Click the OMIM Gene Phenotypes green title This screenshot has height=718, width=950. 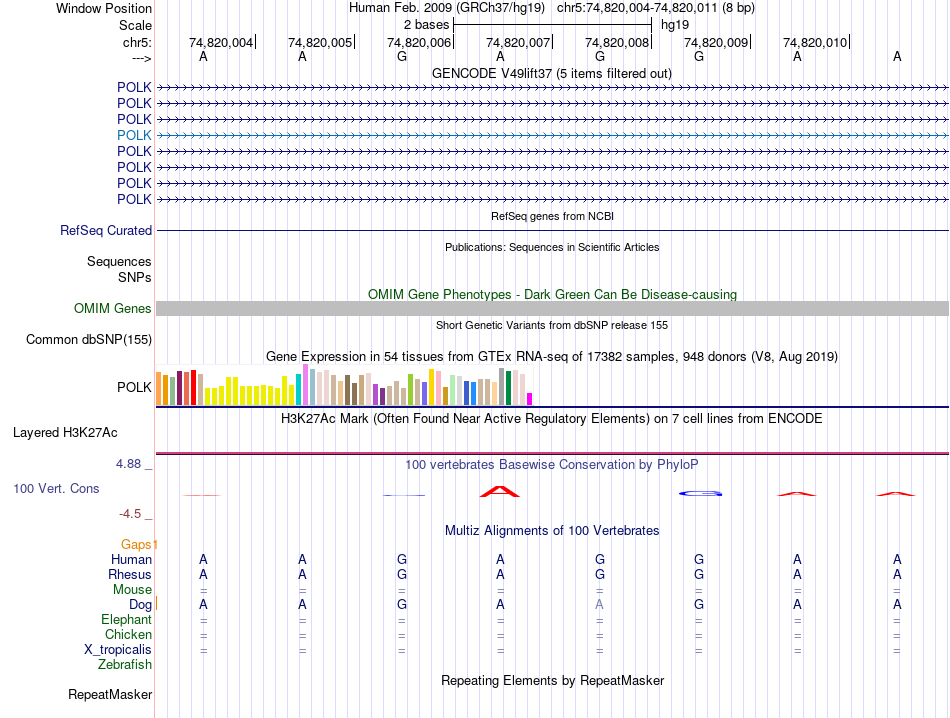(x=552, y=294)
